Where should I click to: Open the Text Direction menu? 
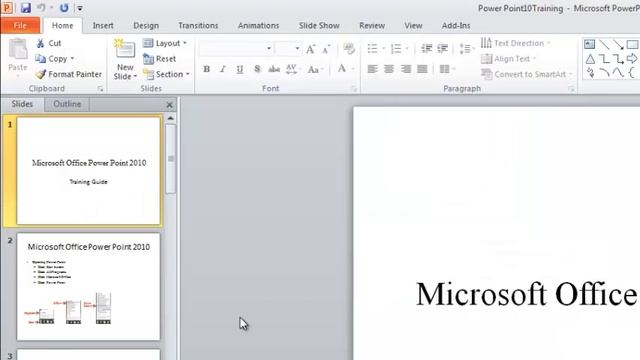click(x=516, y=43)
